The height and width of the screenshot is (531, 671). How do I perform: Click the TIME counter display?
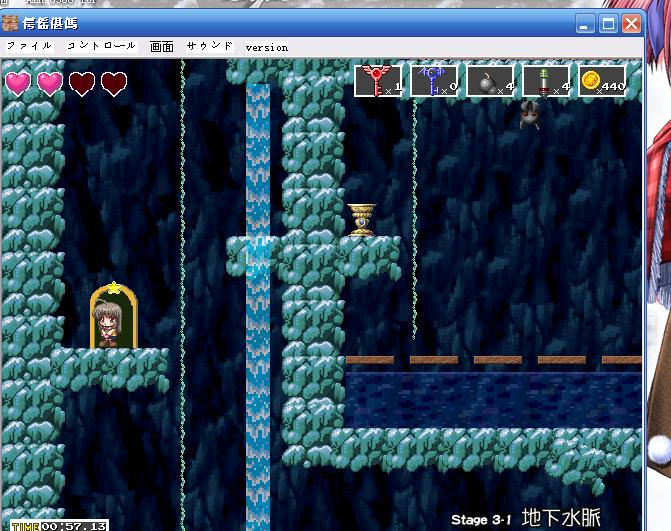coord(60,526)
